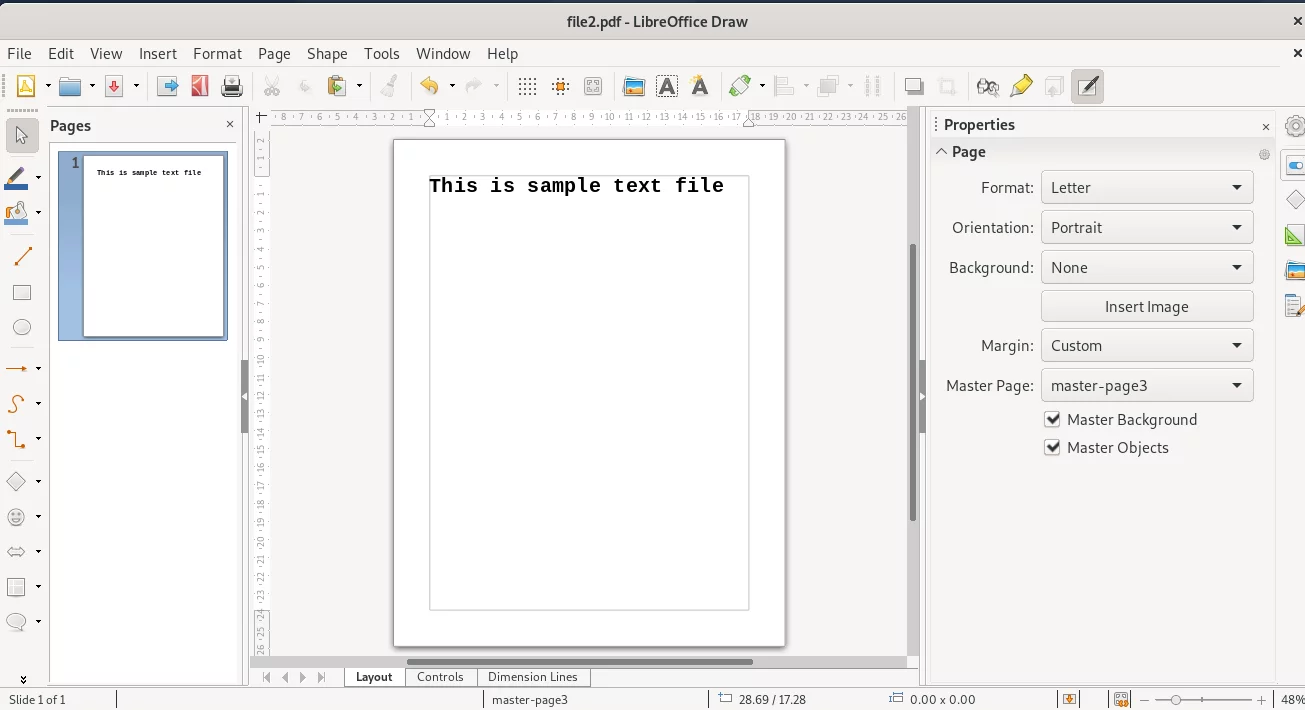Select the Ellipse tool
Screen dimensions: 1305x710
coord(22,327)
